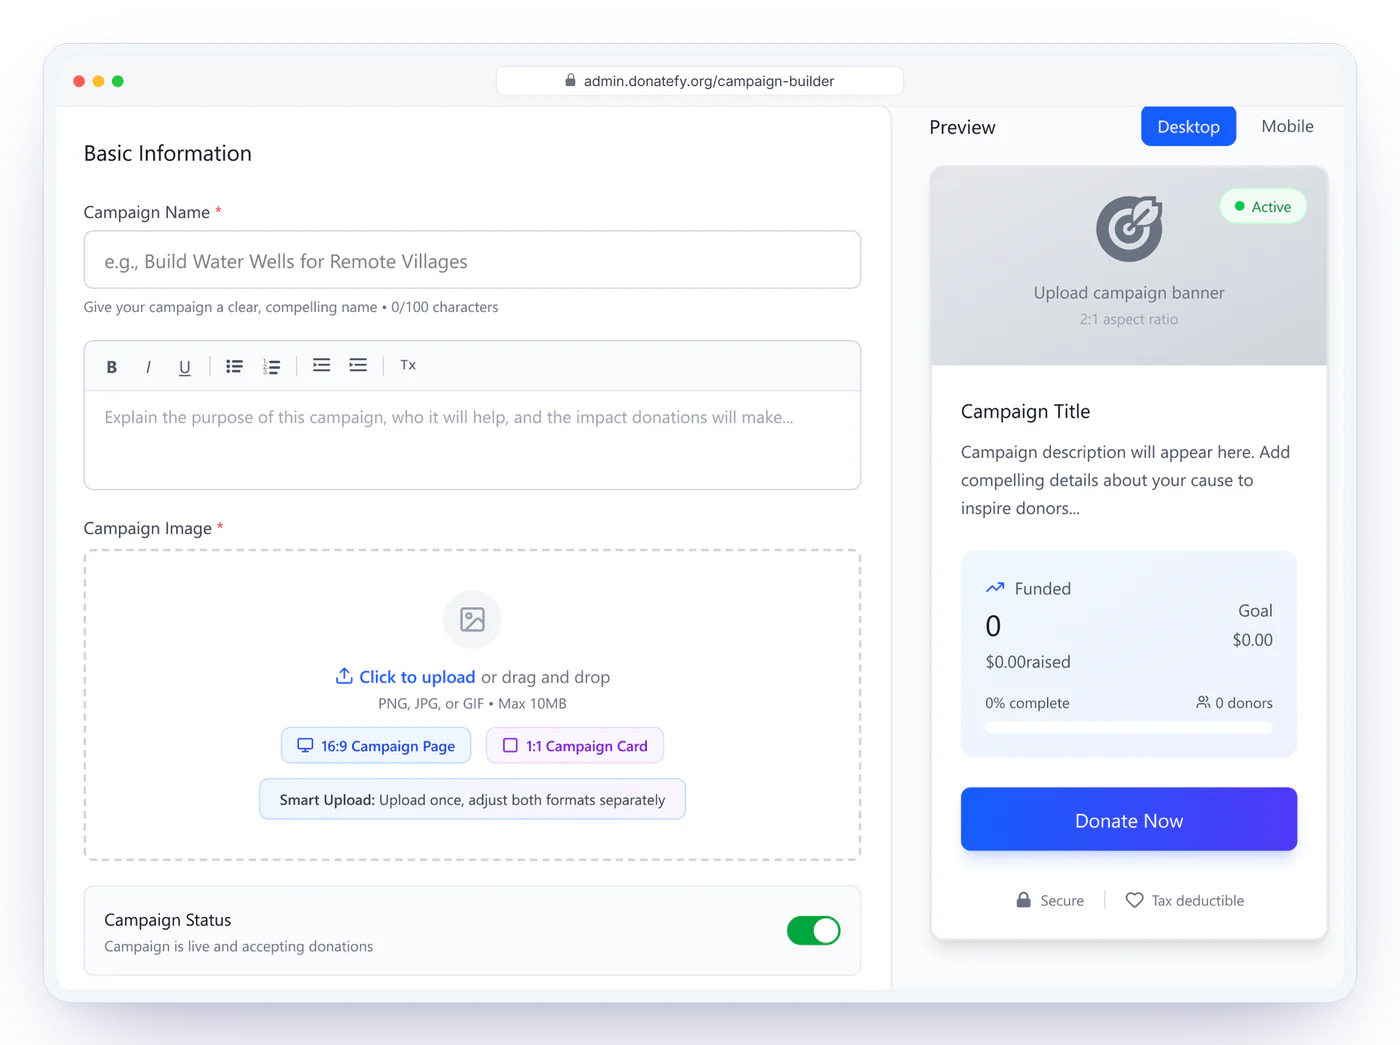Click the 'Campaign Title' preview heading

[1025, 411]
